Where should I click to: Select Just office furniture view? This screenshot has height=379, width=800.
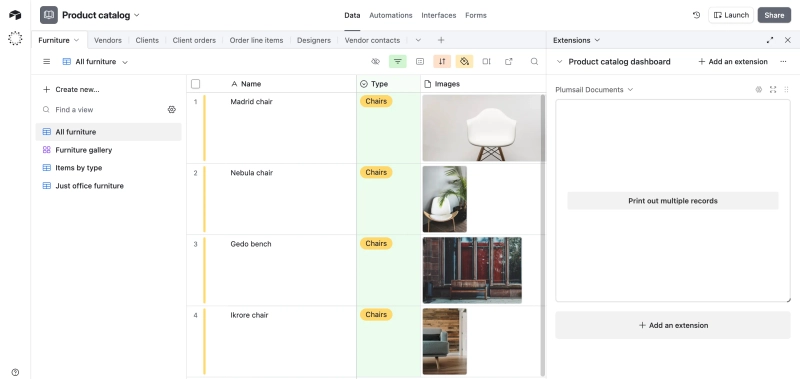(x=108, y=186)
